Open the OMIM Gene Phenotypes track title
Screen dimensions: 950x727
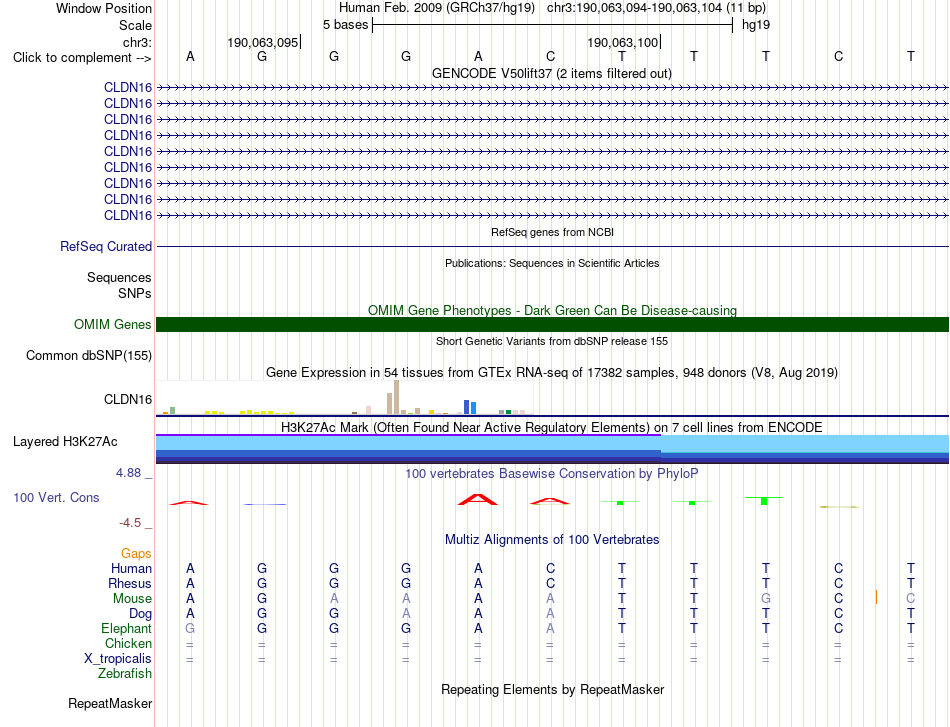[552, 310]
